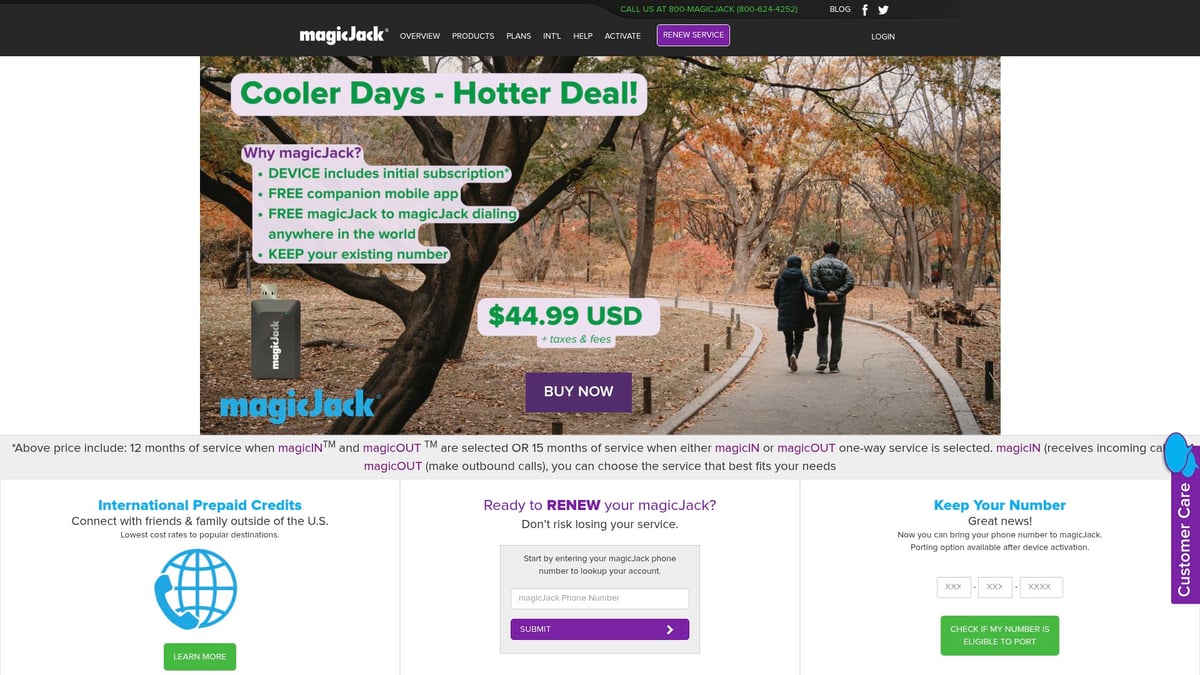The height and width of the screenshot is (675, 1200).
Task: Click Check If My Number Is Eligible button
Action: tap(1000, 635)
